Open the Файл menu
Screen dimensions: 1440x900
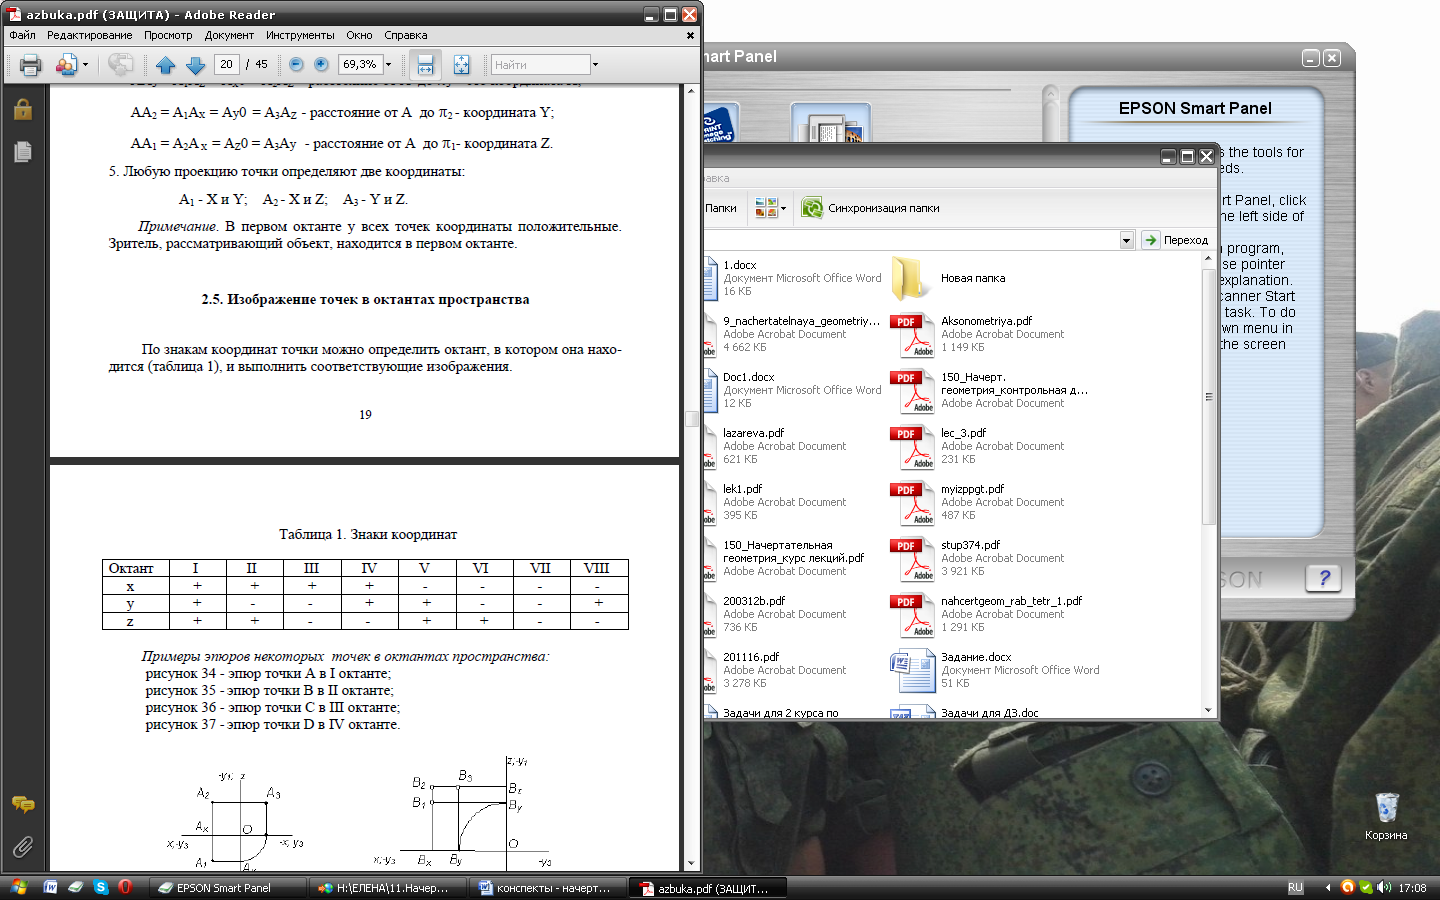coord(23,35)
